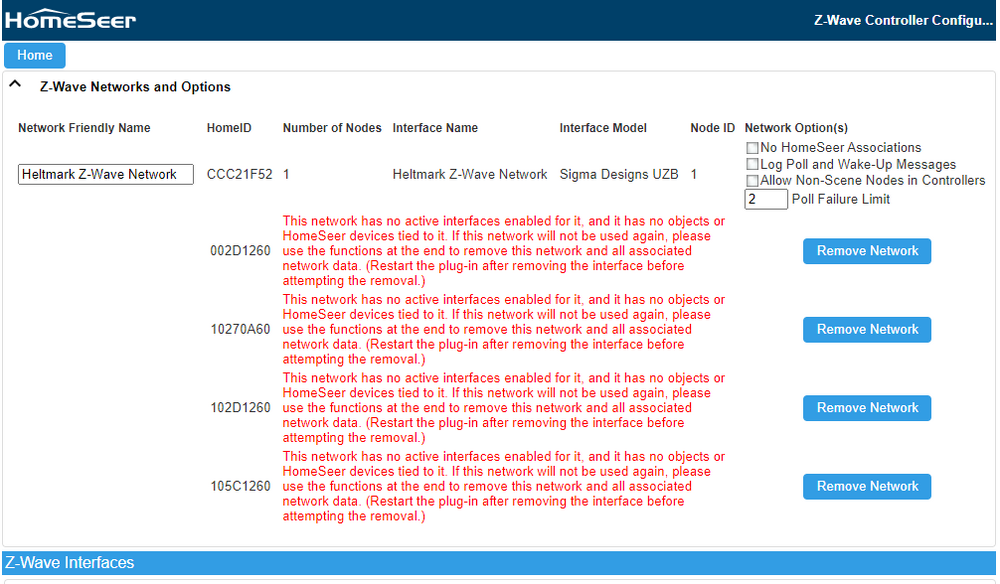Click the Poll Failure Limit field
Viewport: 1000px width, 584px height.
coord(766,200)
